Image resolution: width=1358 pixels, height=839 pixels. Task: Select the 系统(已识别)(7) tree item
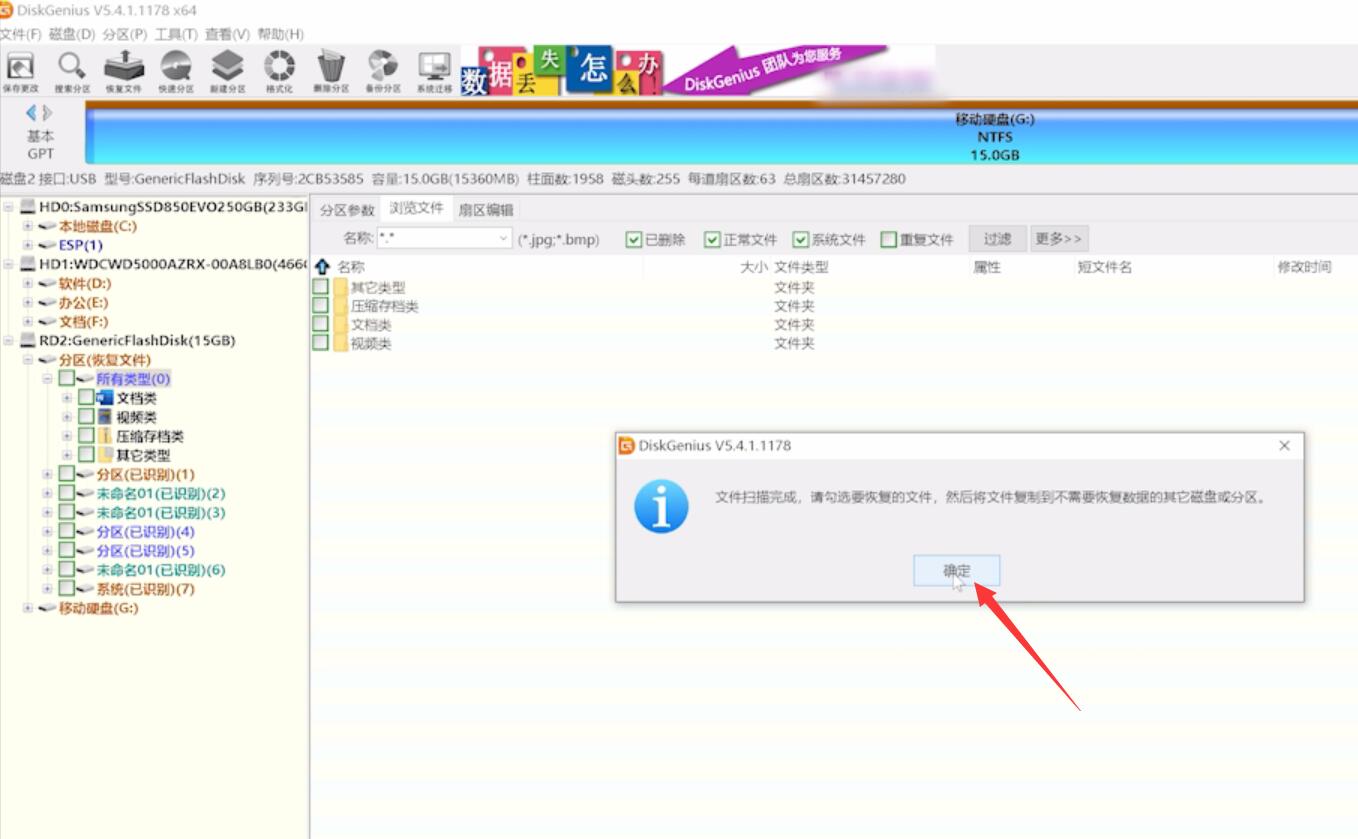pyautogui.click(x=145, y=589)
